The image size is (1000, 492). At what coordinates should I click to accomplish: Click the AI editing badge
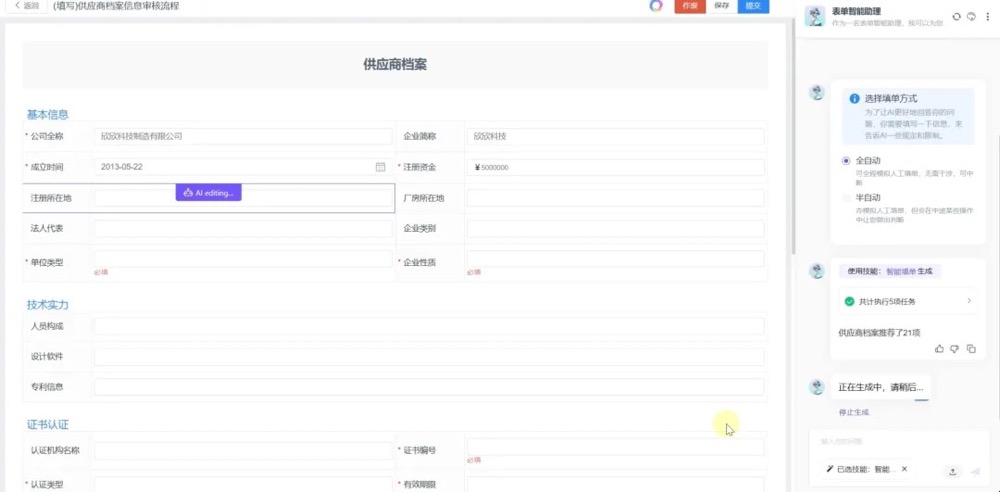pyautogui.click(x=209, y=193)
